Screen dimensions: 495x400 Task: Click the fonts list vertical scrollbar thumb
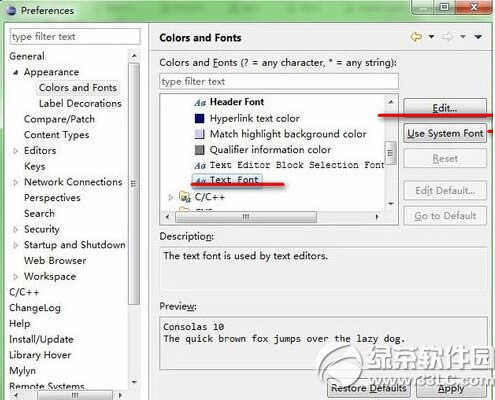pos(390,153)
